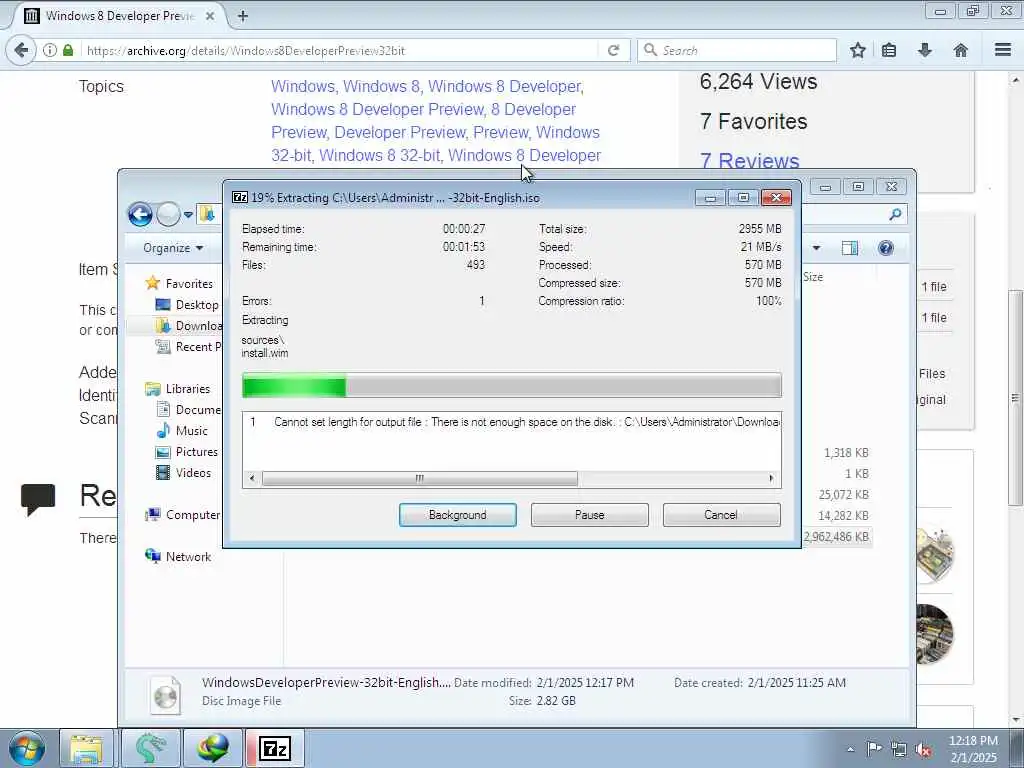This screenshot has height=768, width=1024.
Task: Click Explorer back navigation button
Action: (140, 214)
